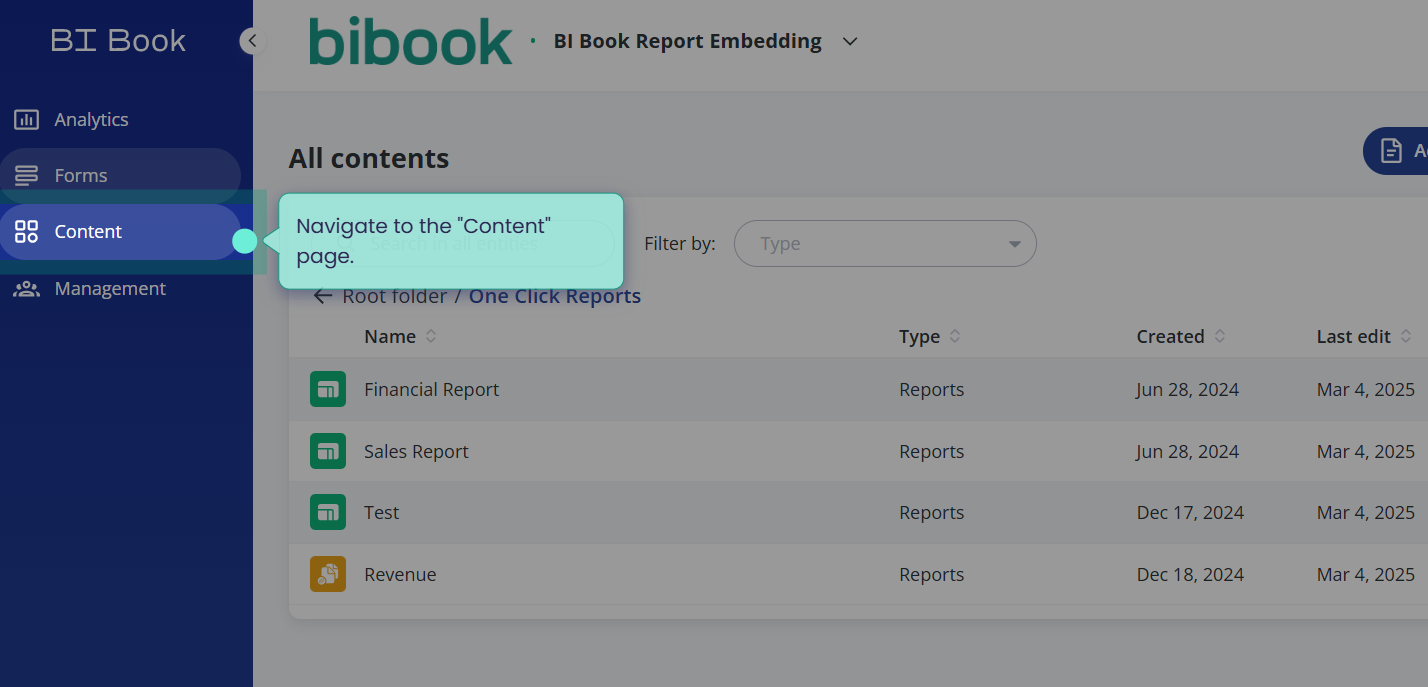Click the back arrow beside Root folder

(322, 296)
